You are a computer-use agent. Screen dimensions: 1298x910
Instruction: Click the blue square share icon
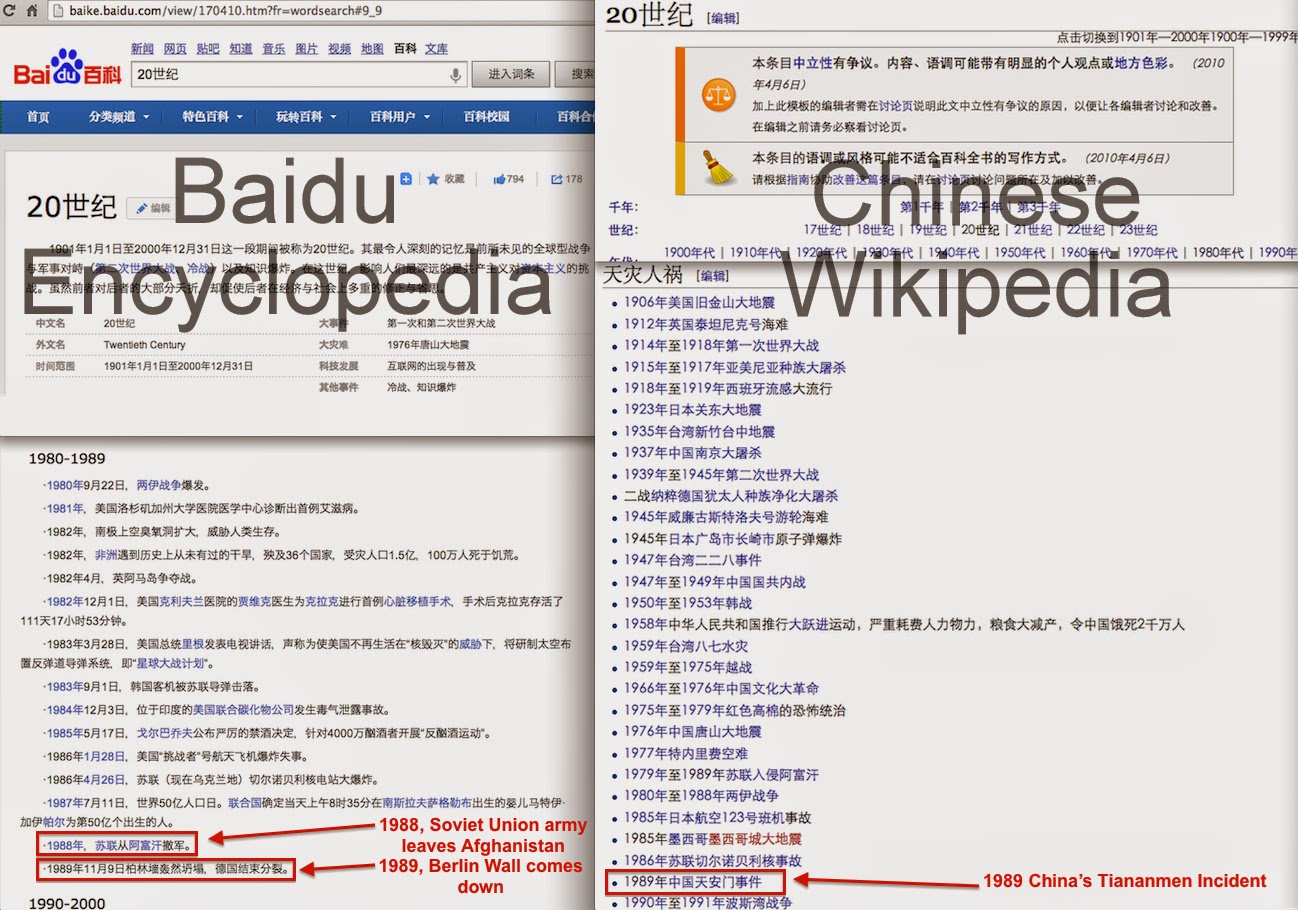coord(406,178)
